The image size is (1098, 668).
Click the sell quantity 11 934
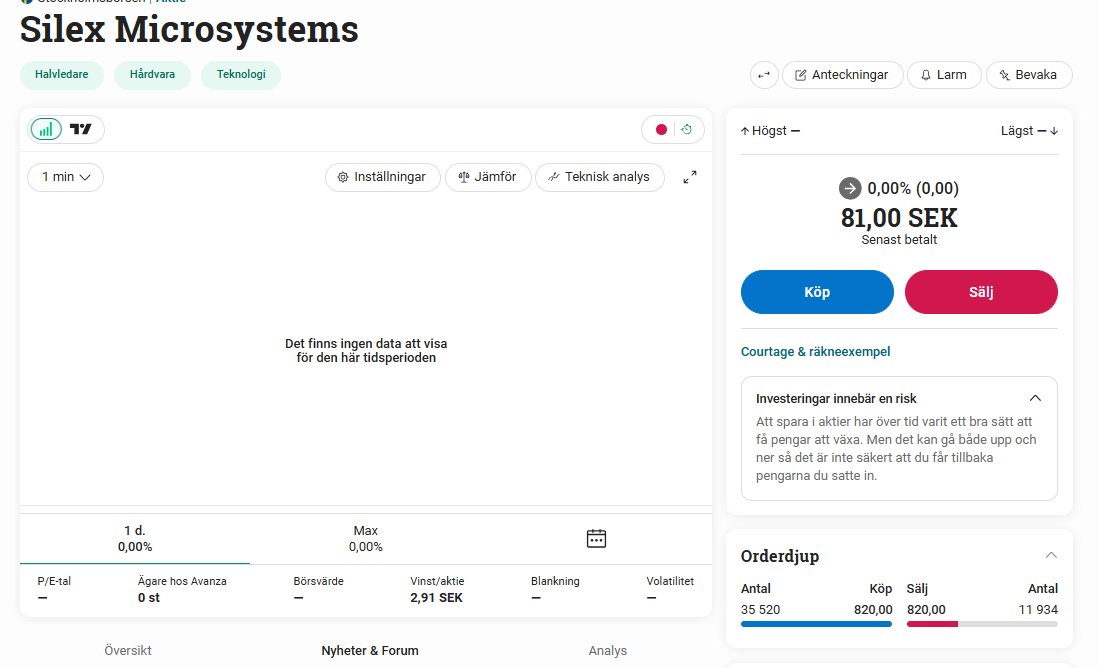click(x=1038, y=609)
